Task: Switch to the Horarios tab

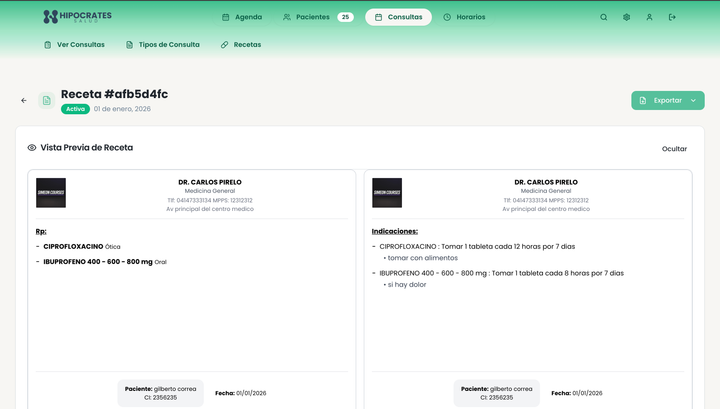Action: [x=464, y=17]
